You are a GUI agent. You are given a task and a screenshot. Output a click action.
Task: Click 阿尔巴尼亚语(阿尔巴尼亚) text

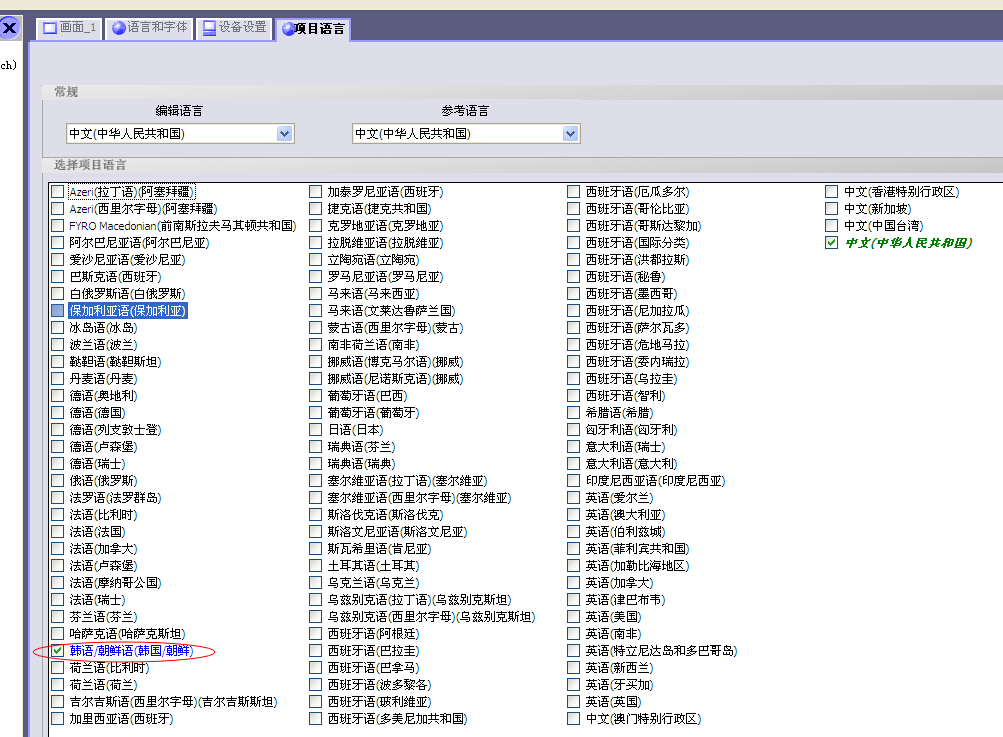click(x=139, y=242)
